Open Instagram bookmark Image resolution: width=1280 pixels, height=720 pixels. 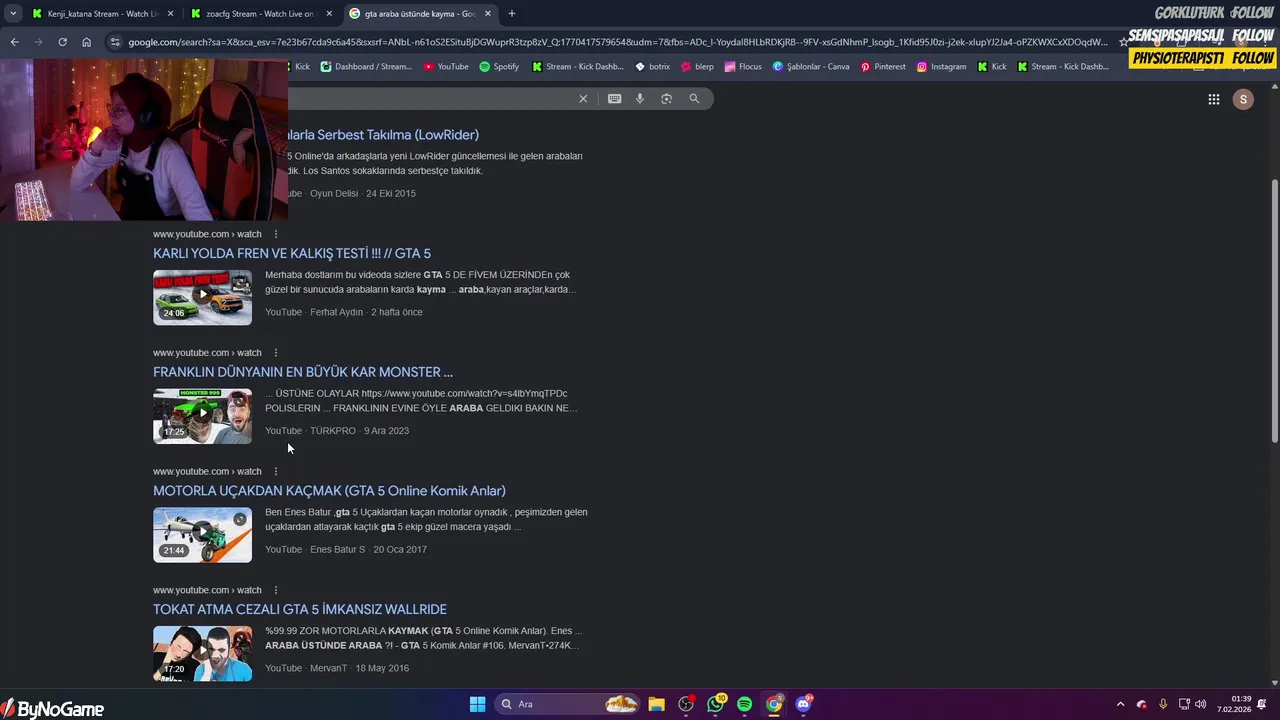coord(942,66)
